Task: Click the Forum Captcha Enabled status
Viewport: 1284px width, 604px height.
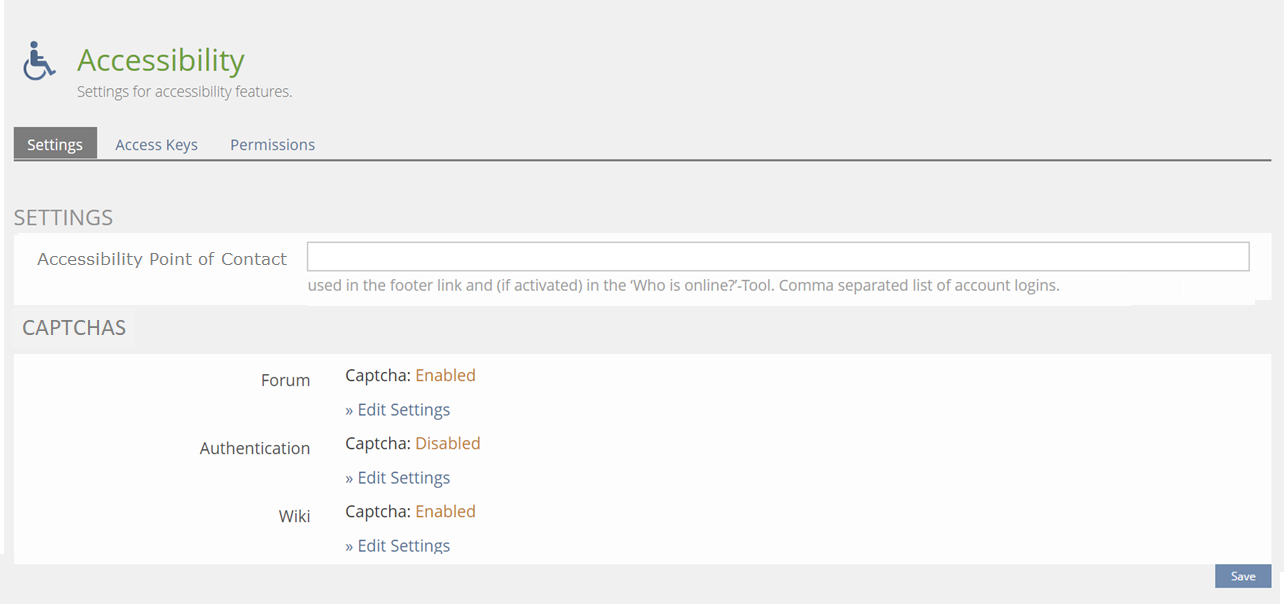Action: coord(445,376)
